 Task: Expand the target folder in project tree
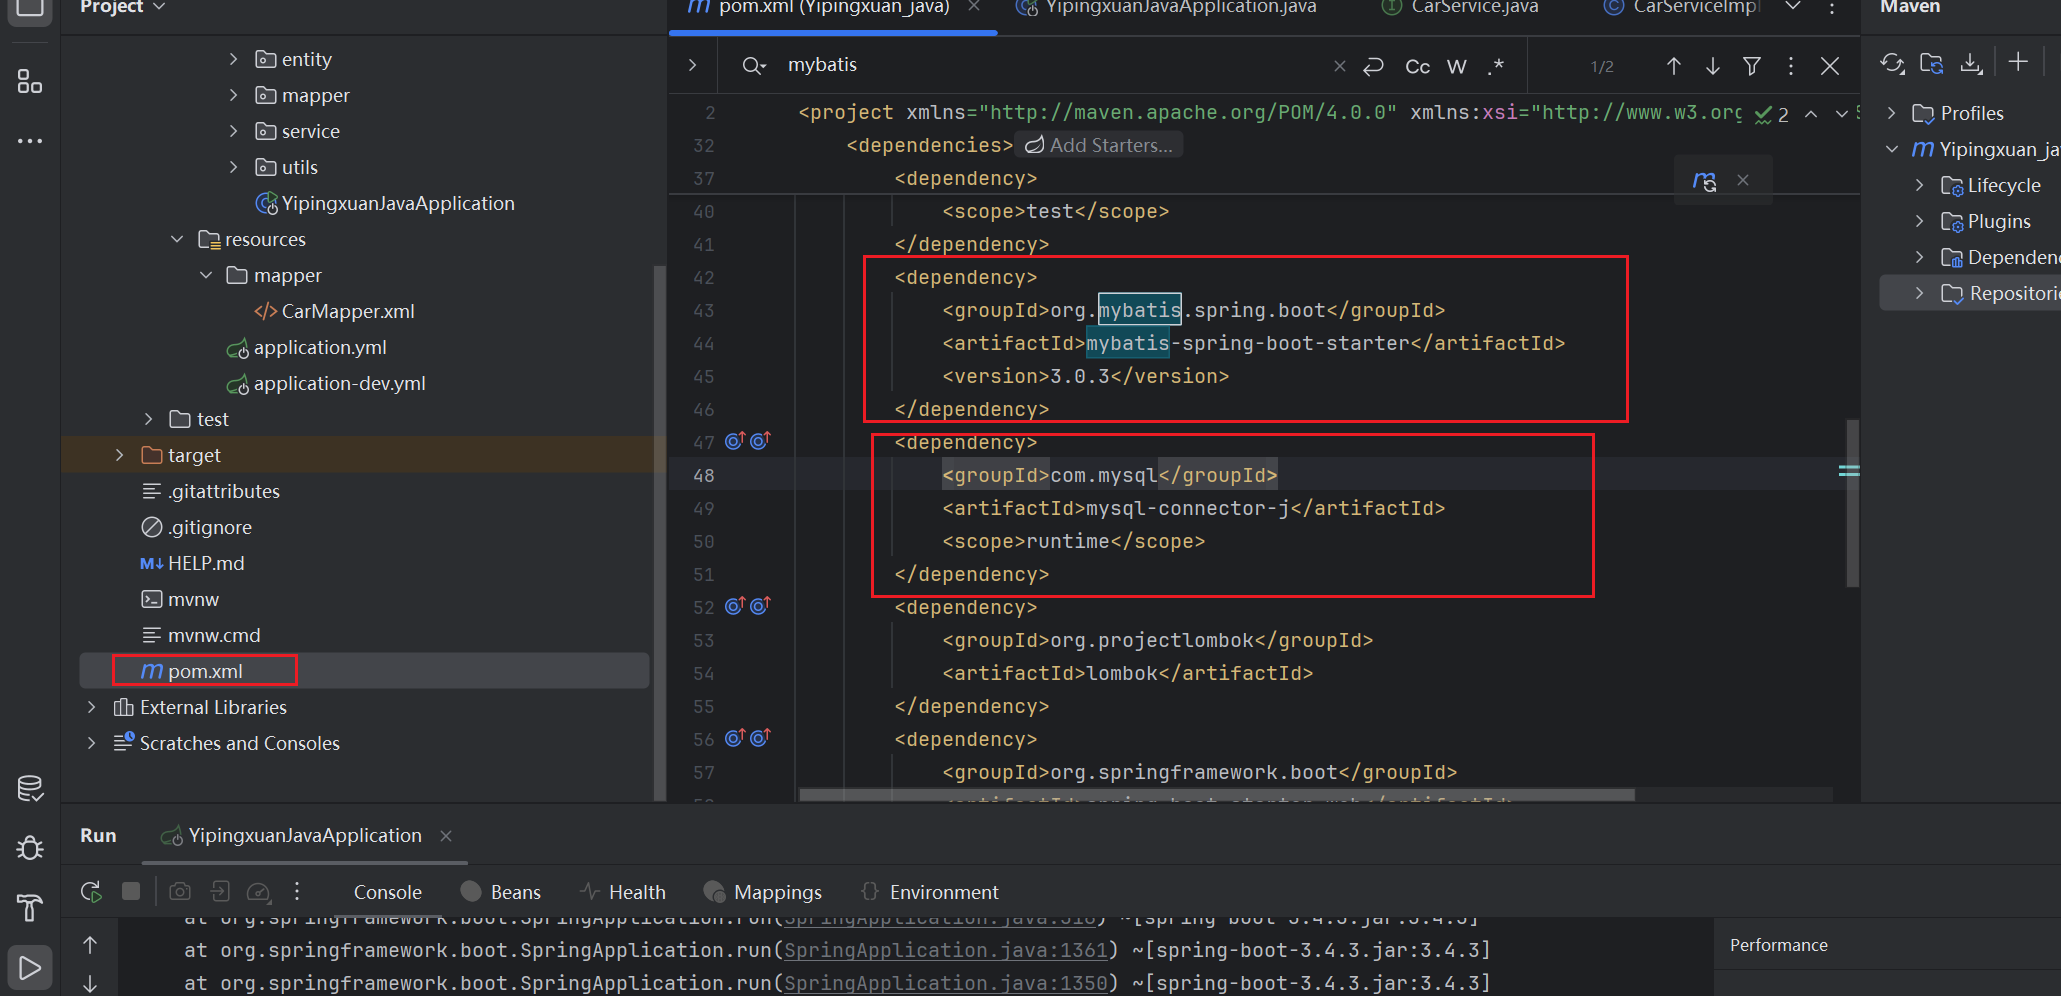click(x=120, y=455)
